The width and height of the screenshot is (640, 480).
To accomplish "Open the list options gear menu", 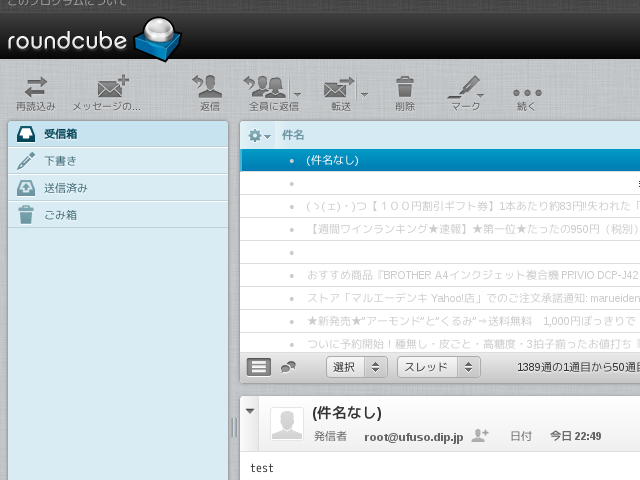I will tap(259, 135).
